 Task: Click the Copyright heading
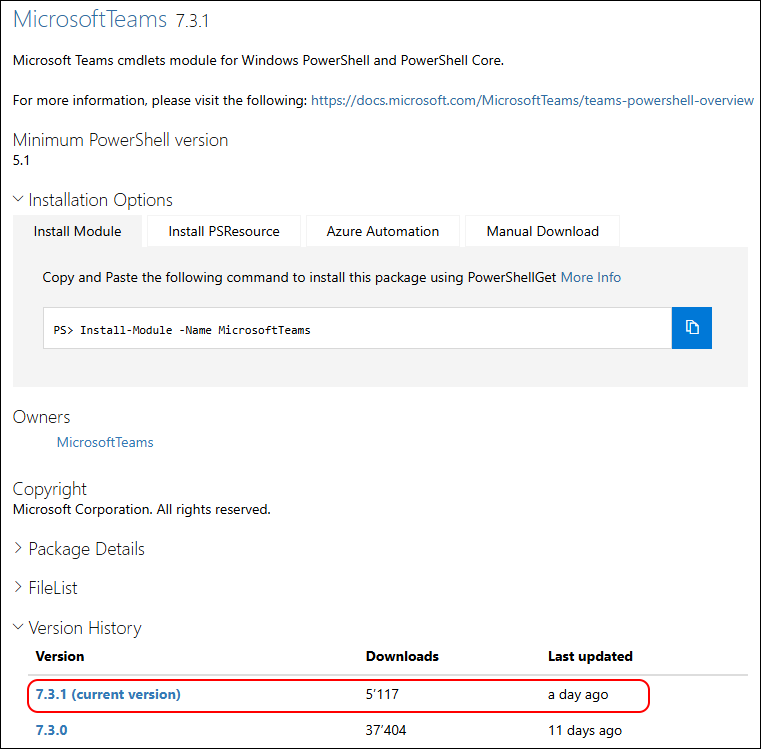pos(50,489)
